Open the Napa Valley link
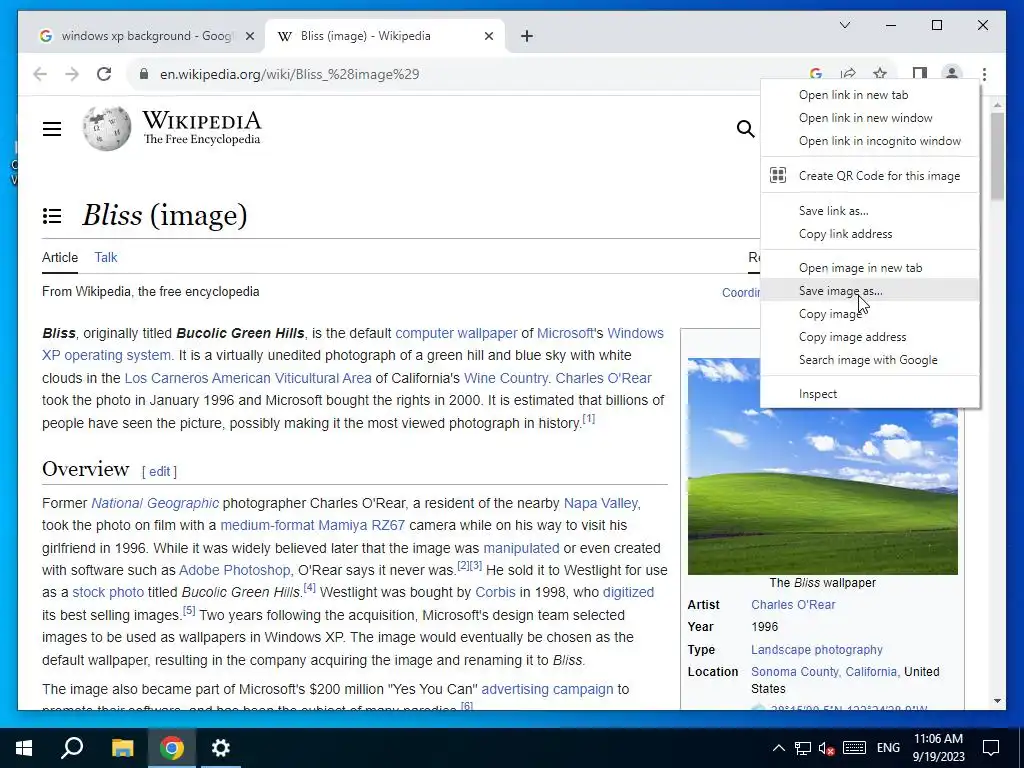 coord(601,503)
